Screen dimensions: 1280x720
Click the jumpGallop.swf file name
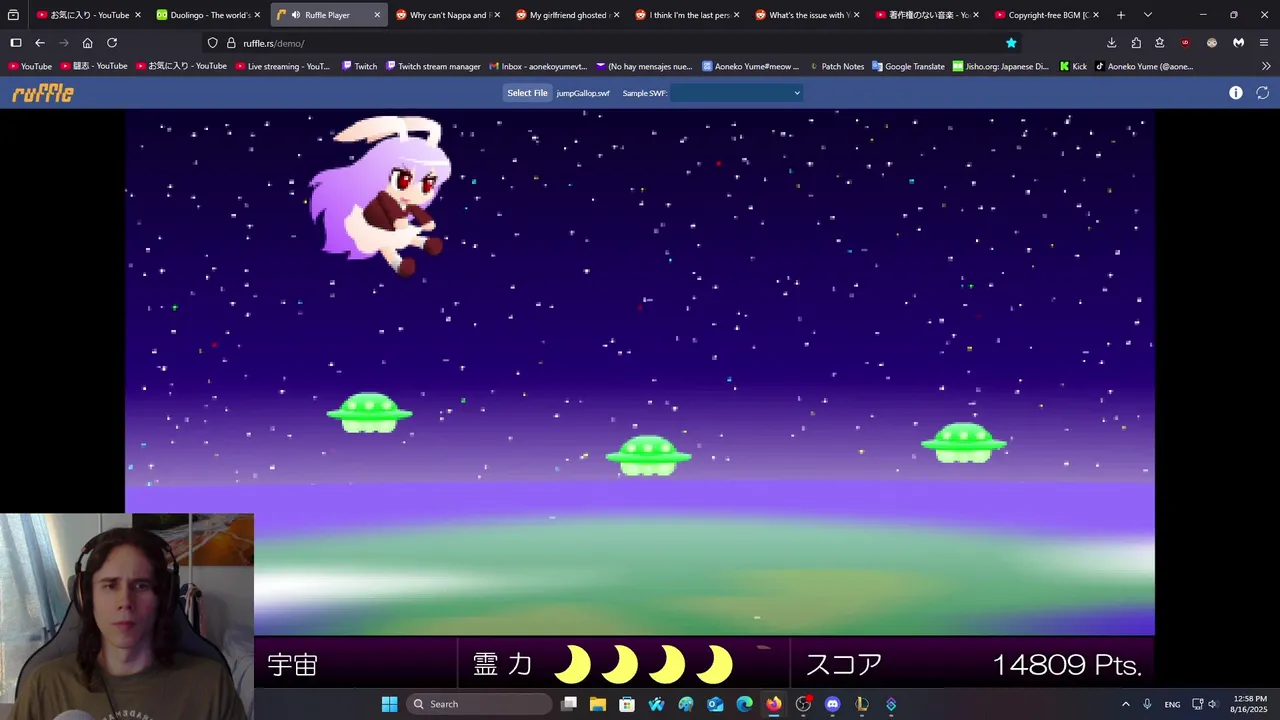pyautogui.click(x=583, y=93)
